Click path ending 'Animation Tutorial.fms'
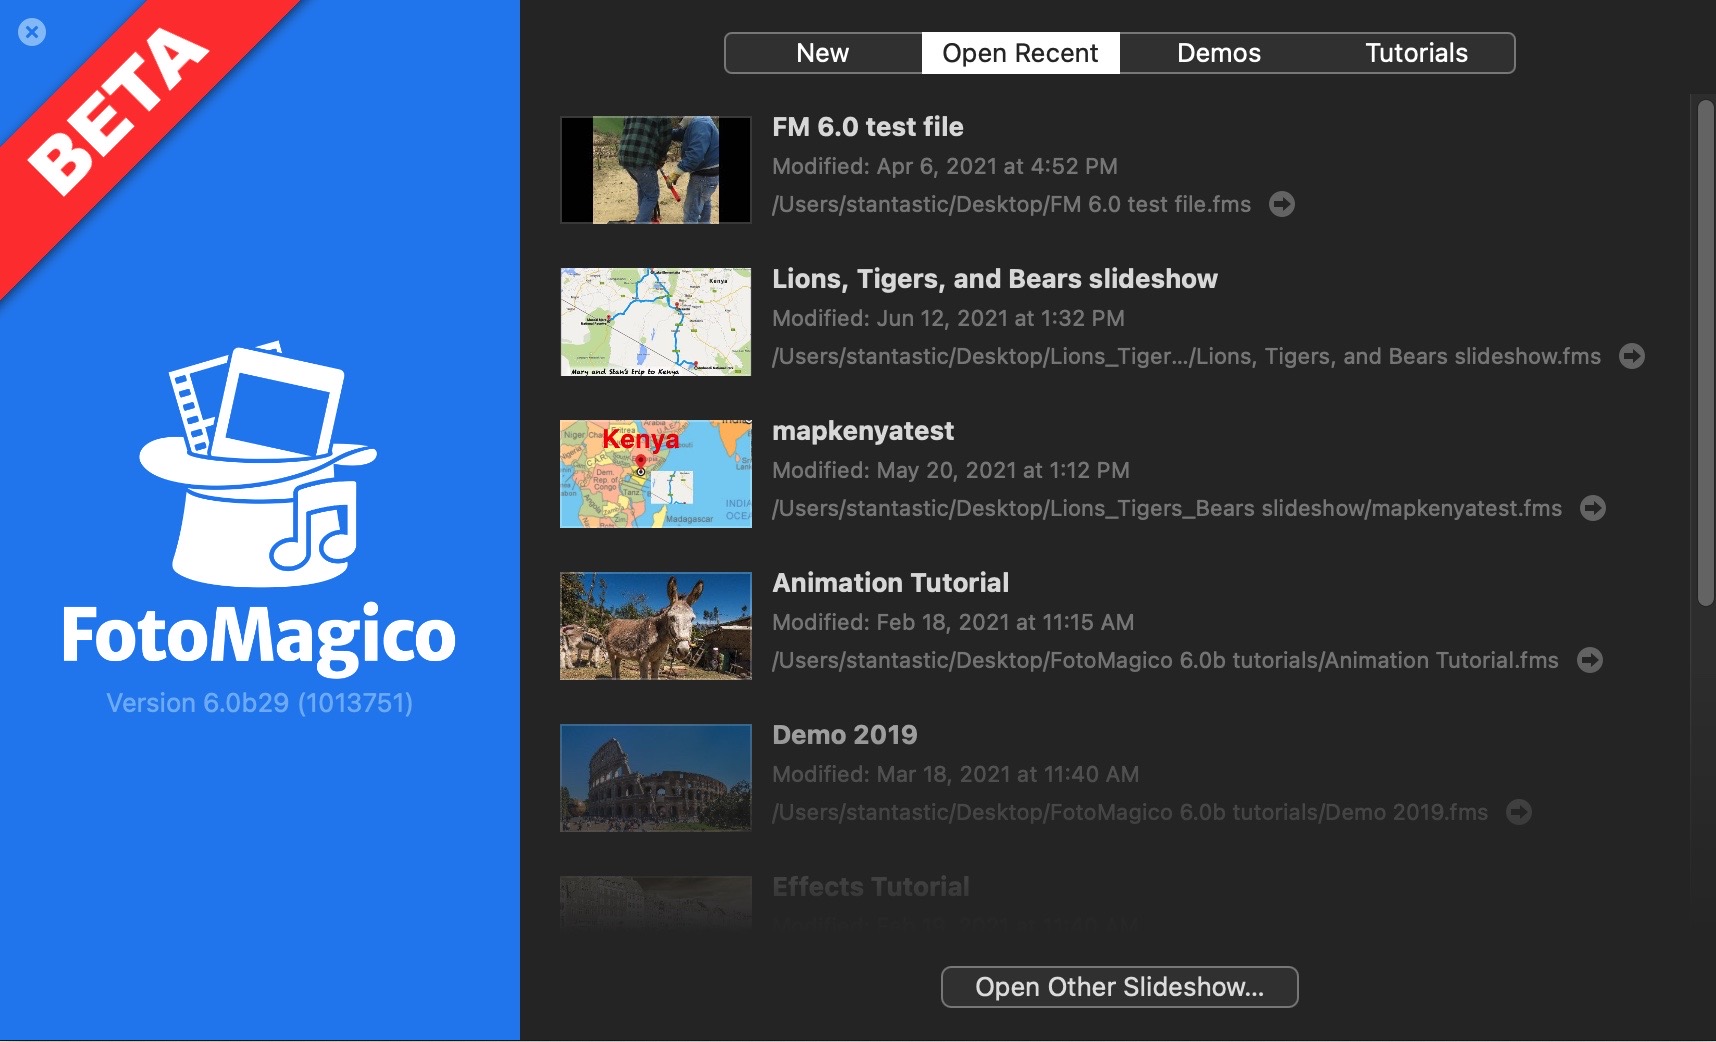This screenshot has height=1042, width=1716. click(x=1165, y=660)
